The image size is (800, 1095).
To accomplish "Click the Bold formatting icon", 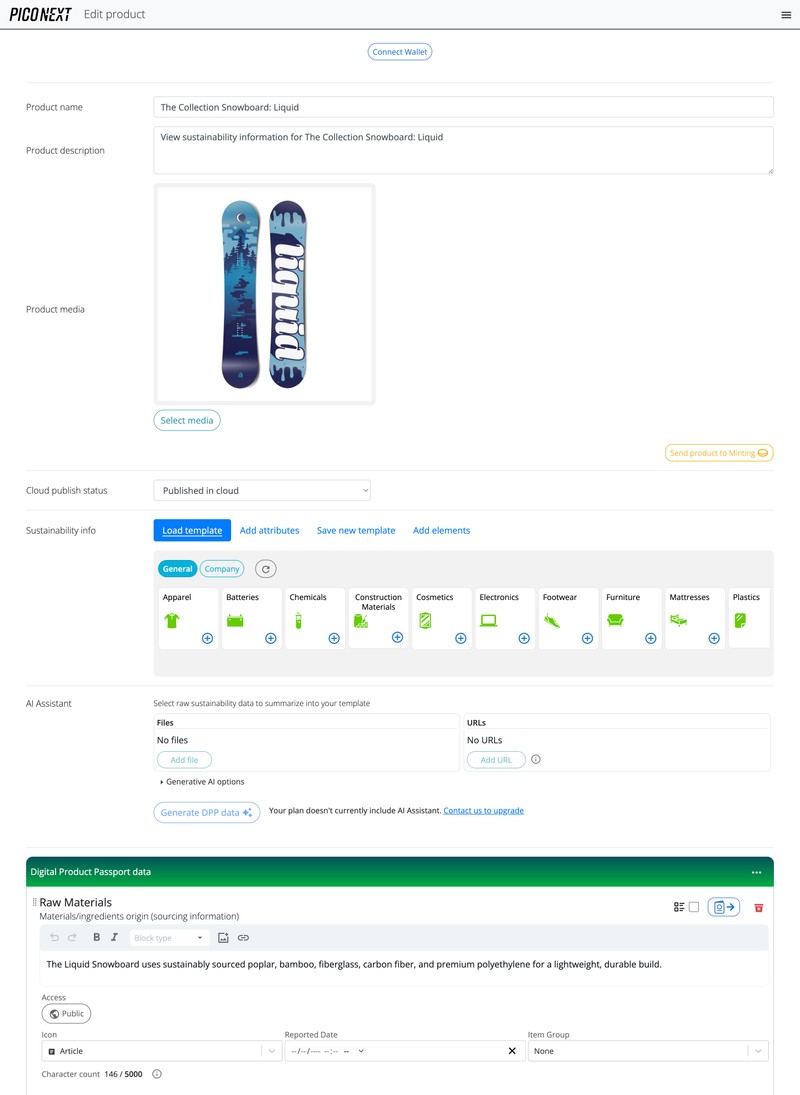I will point(97,937).
